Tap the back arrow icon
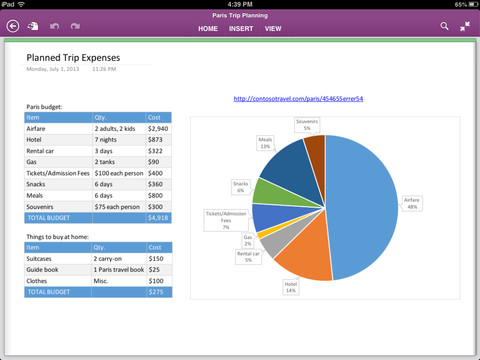The image size is (480, 360). (13, 26)
